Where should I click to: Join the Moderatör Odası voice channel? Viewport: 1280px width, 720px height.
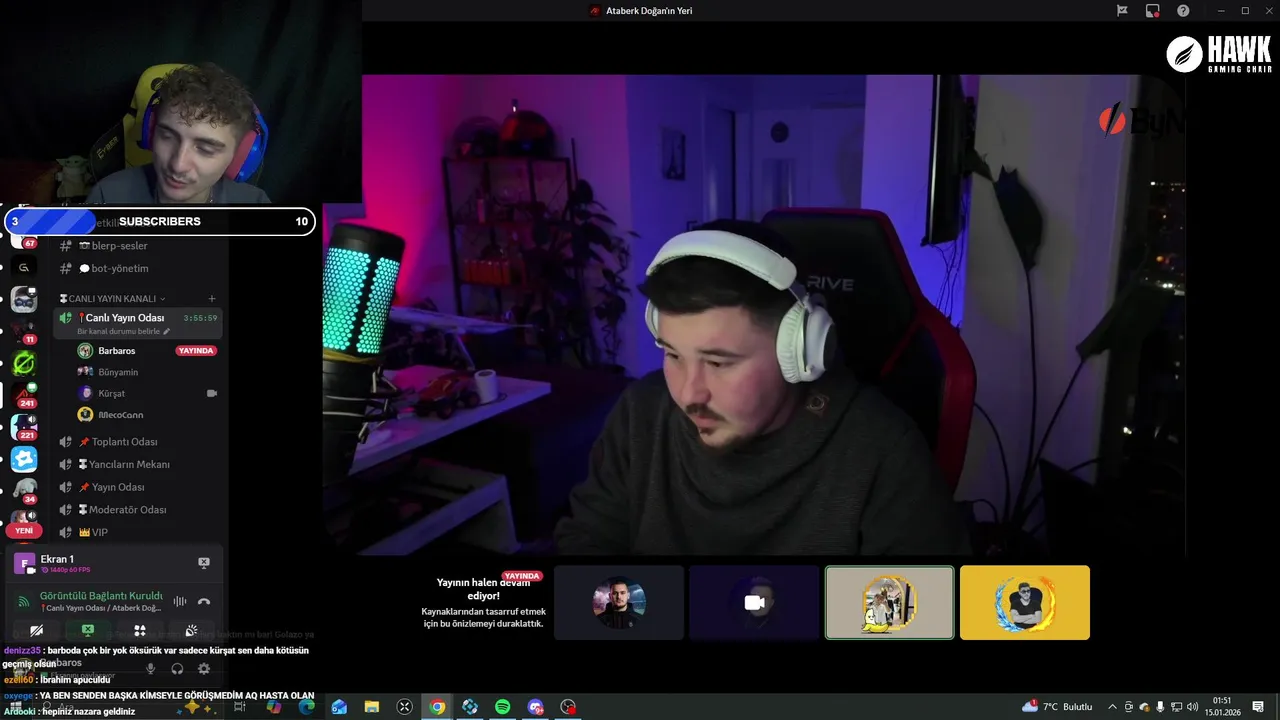point(138,510)
